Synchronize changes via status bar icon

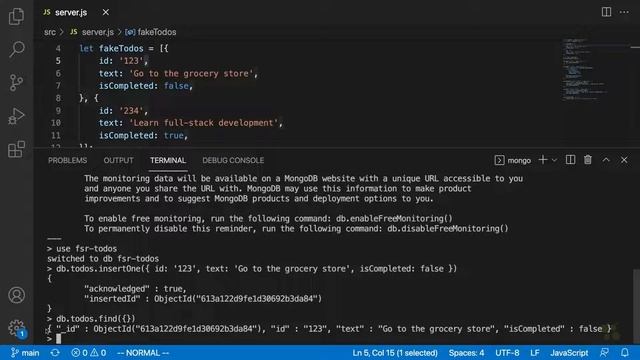point(55,353)
